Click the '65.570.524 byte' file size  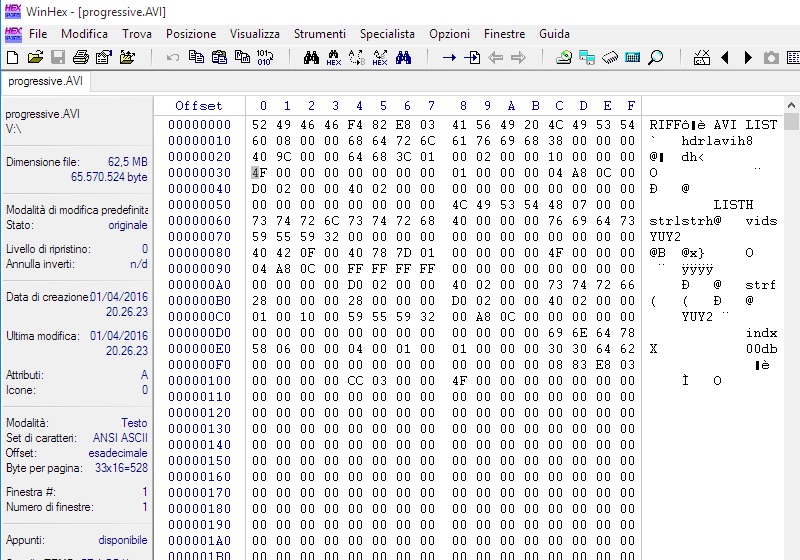tap(109, 177)
